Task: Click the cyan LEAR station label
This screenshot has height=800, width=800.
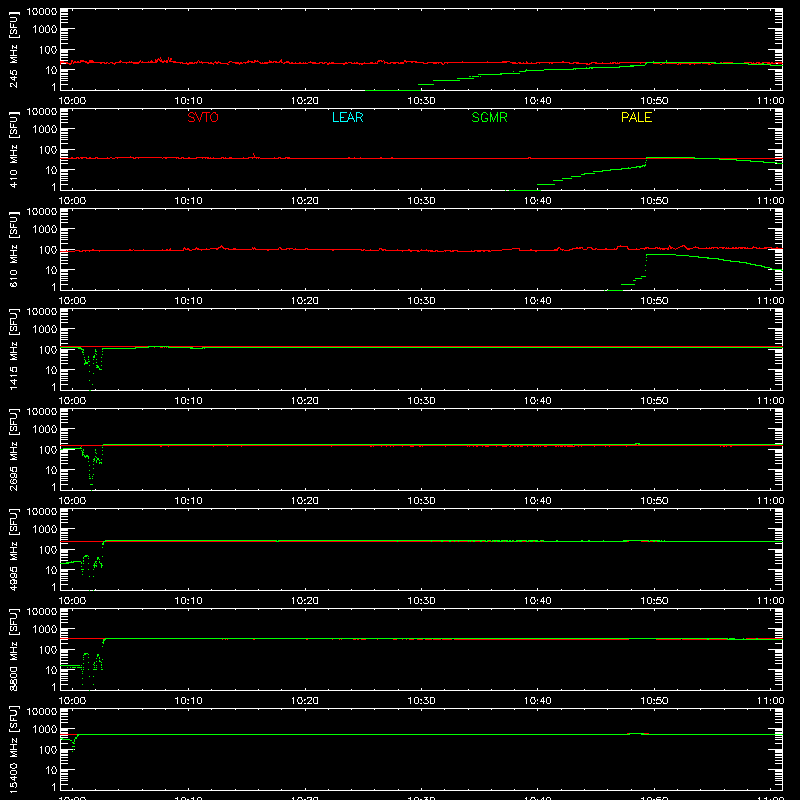Action: tap(347, 117)
